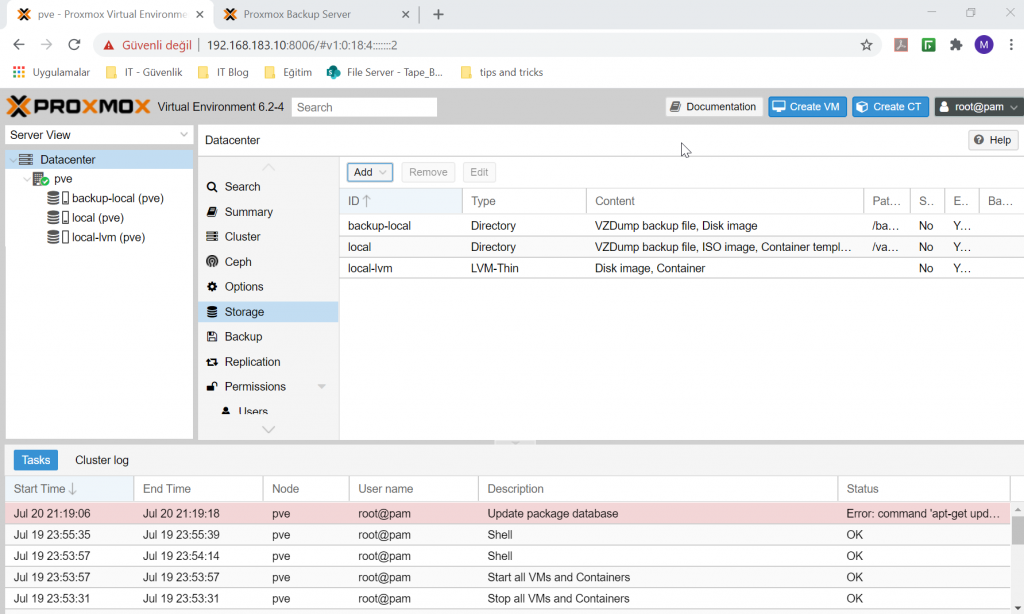The image size is (1024, 614).
Task: Click the Edit storage button
Action: (479, 172)
